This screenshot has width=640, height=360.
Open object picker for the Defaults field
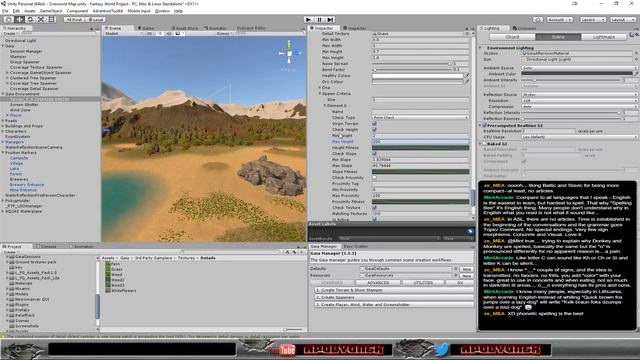[x=456, y=269]
